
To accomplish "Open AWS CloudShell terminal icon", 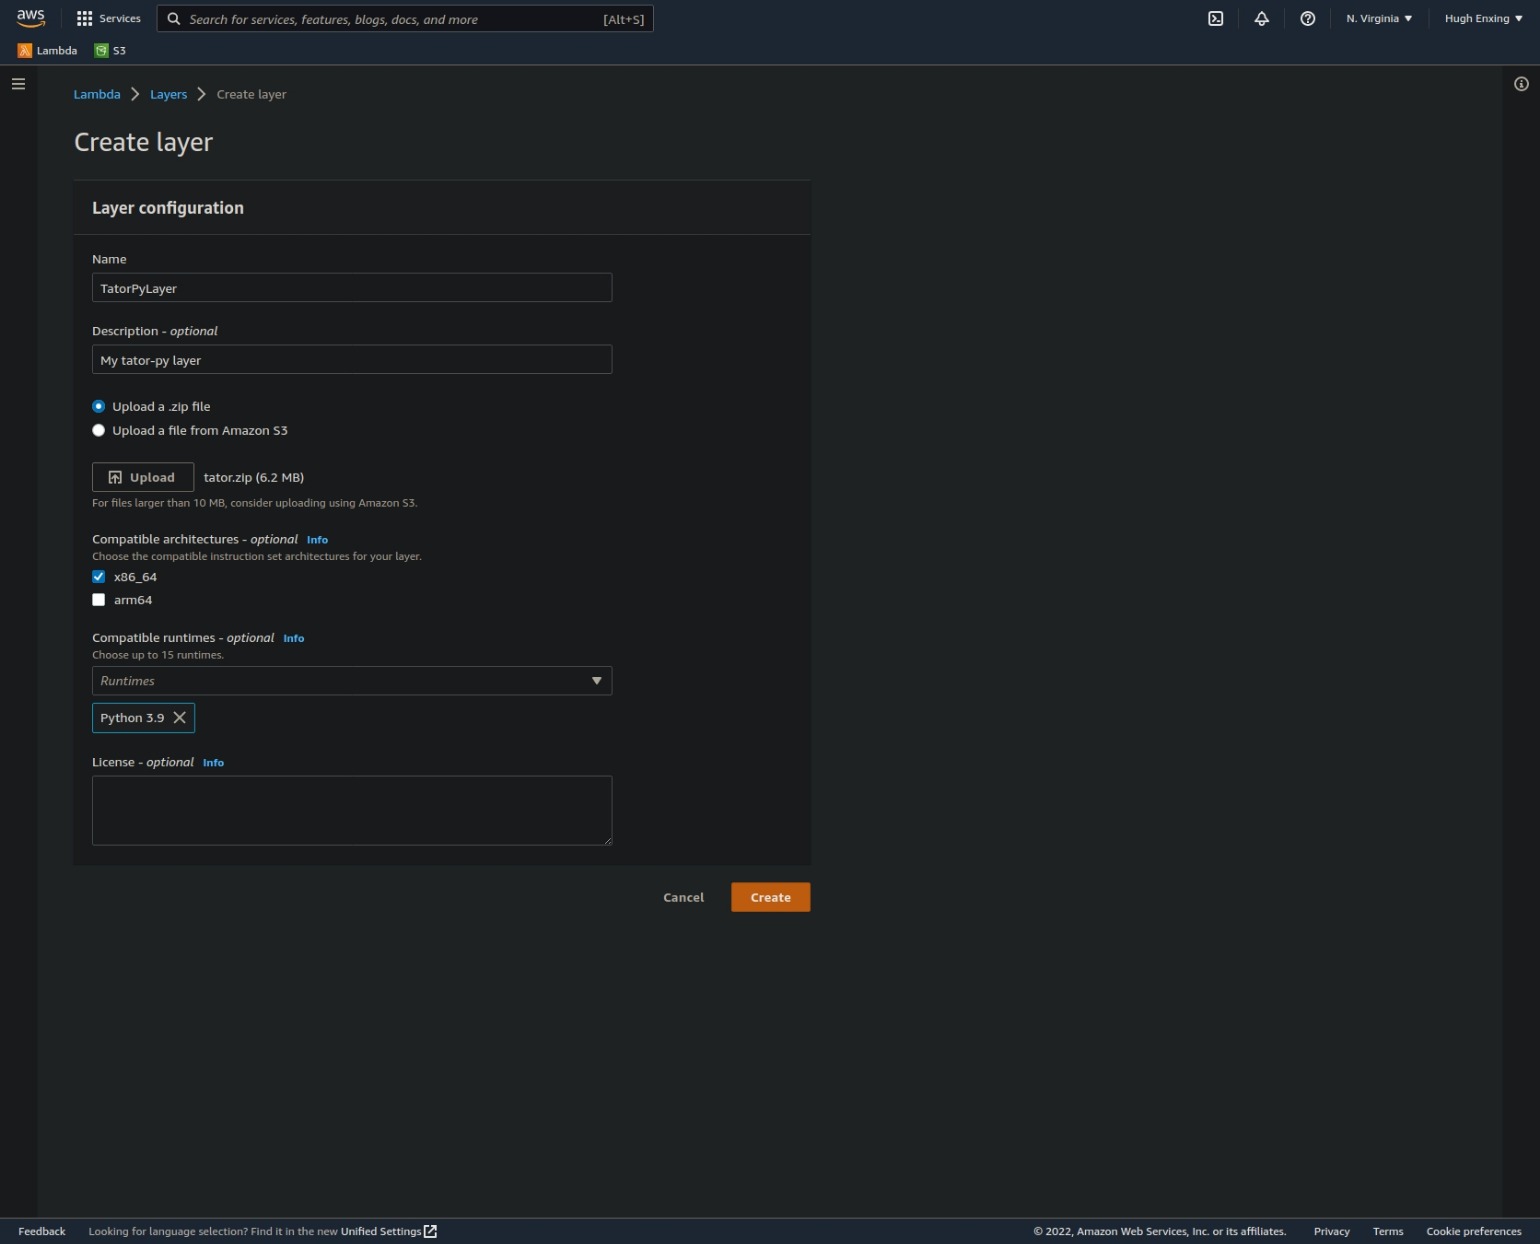I will (1216, 18).
